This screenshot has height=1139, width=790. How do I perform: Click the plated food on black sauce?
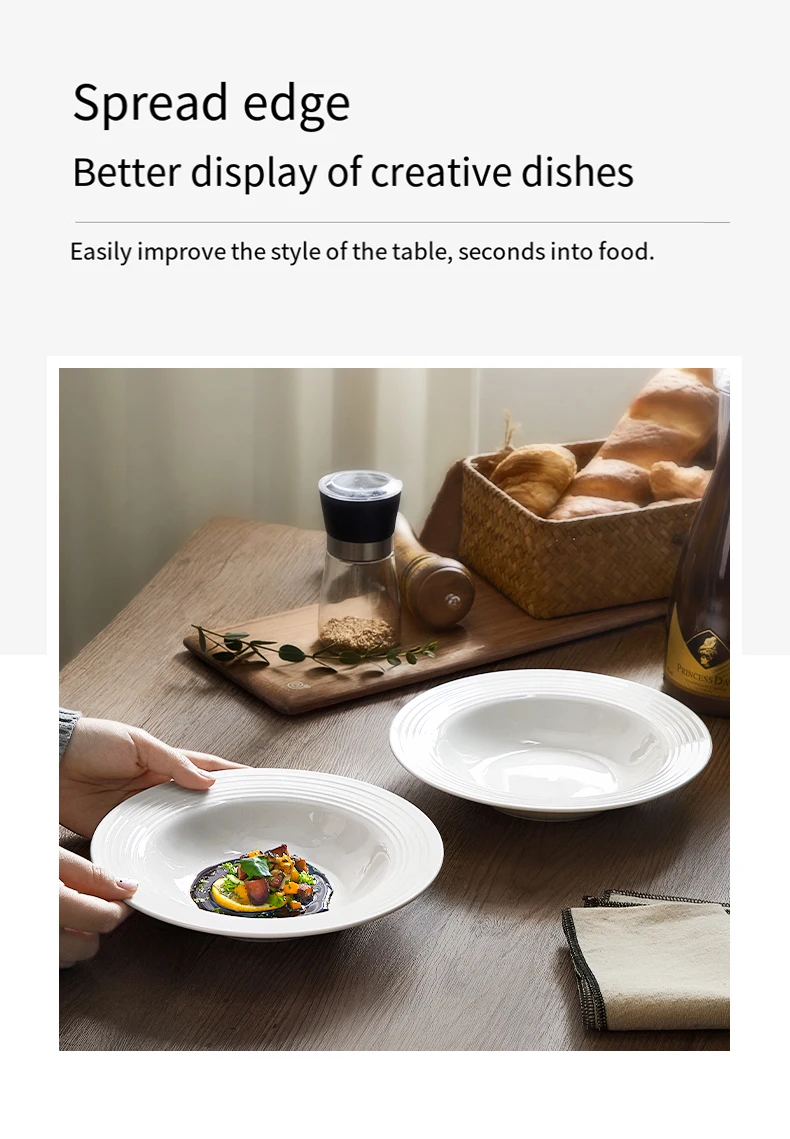pos(261,881)
